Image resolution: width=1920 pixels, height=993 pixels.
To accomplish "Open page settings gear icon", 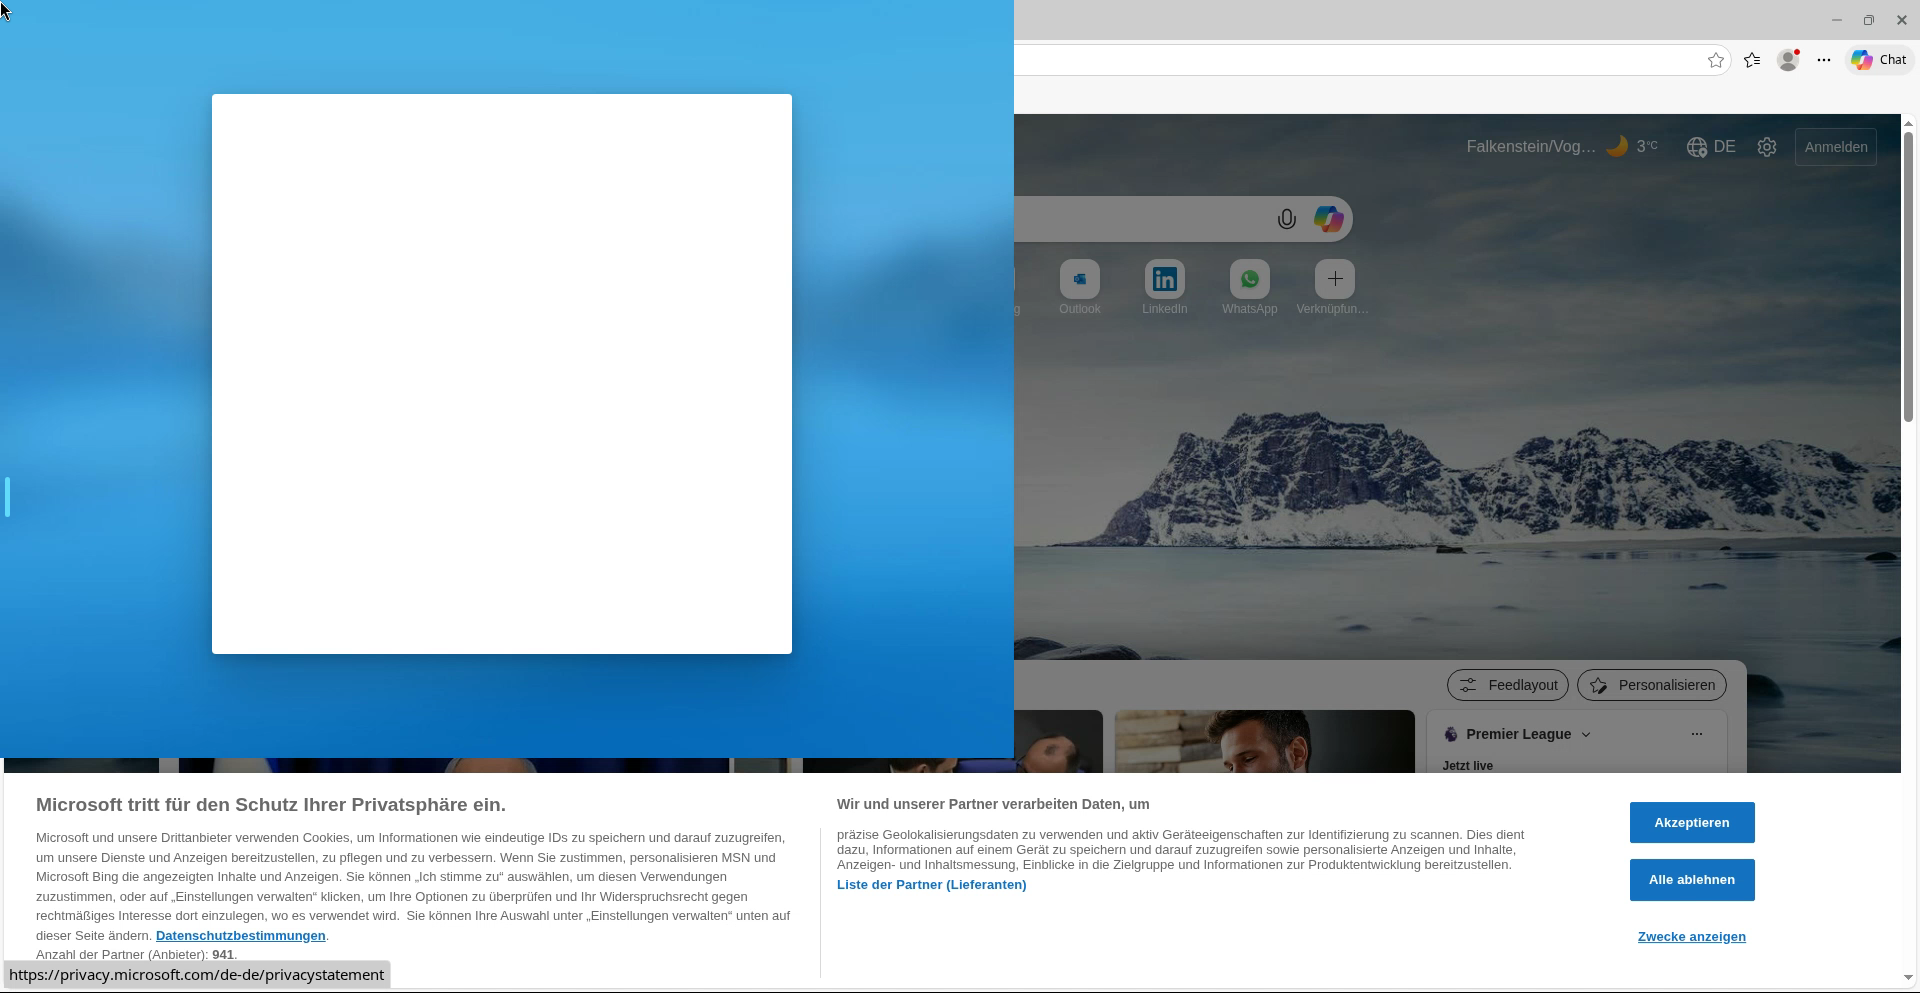I will tap(1767, 147).
